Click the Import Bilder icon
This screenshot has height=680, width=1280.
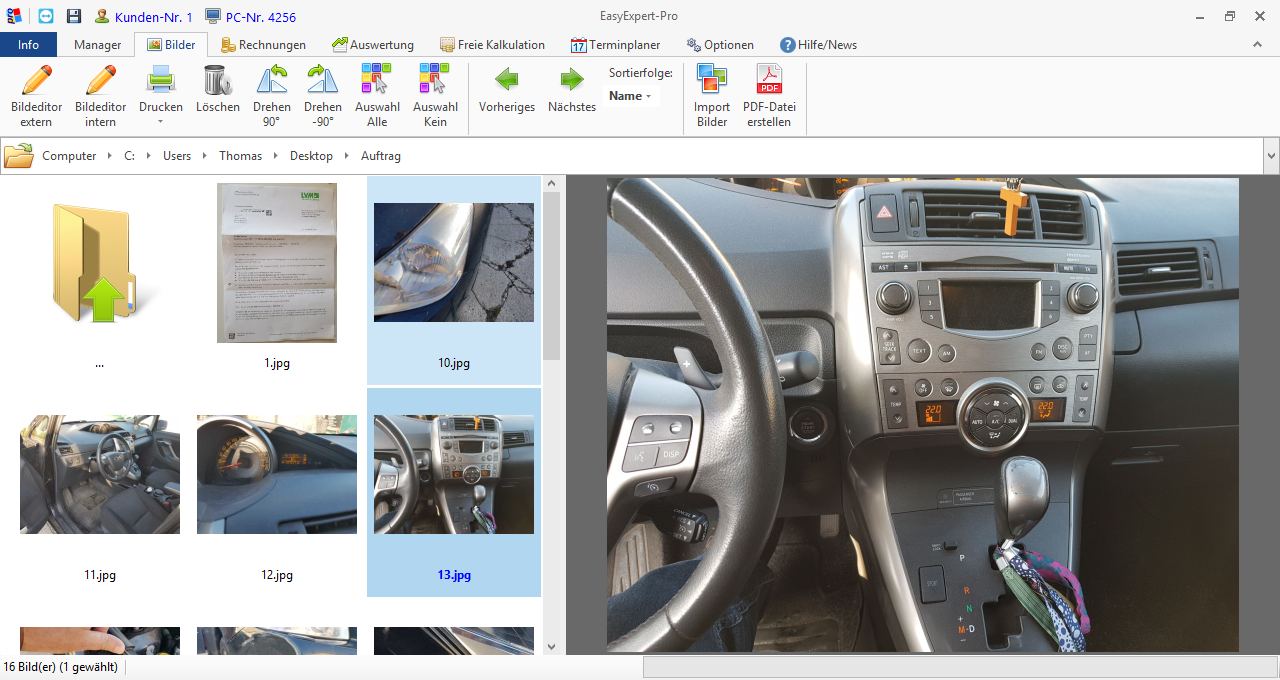(x=712, y=80)
